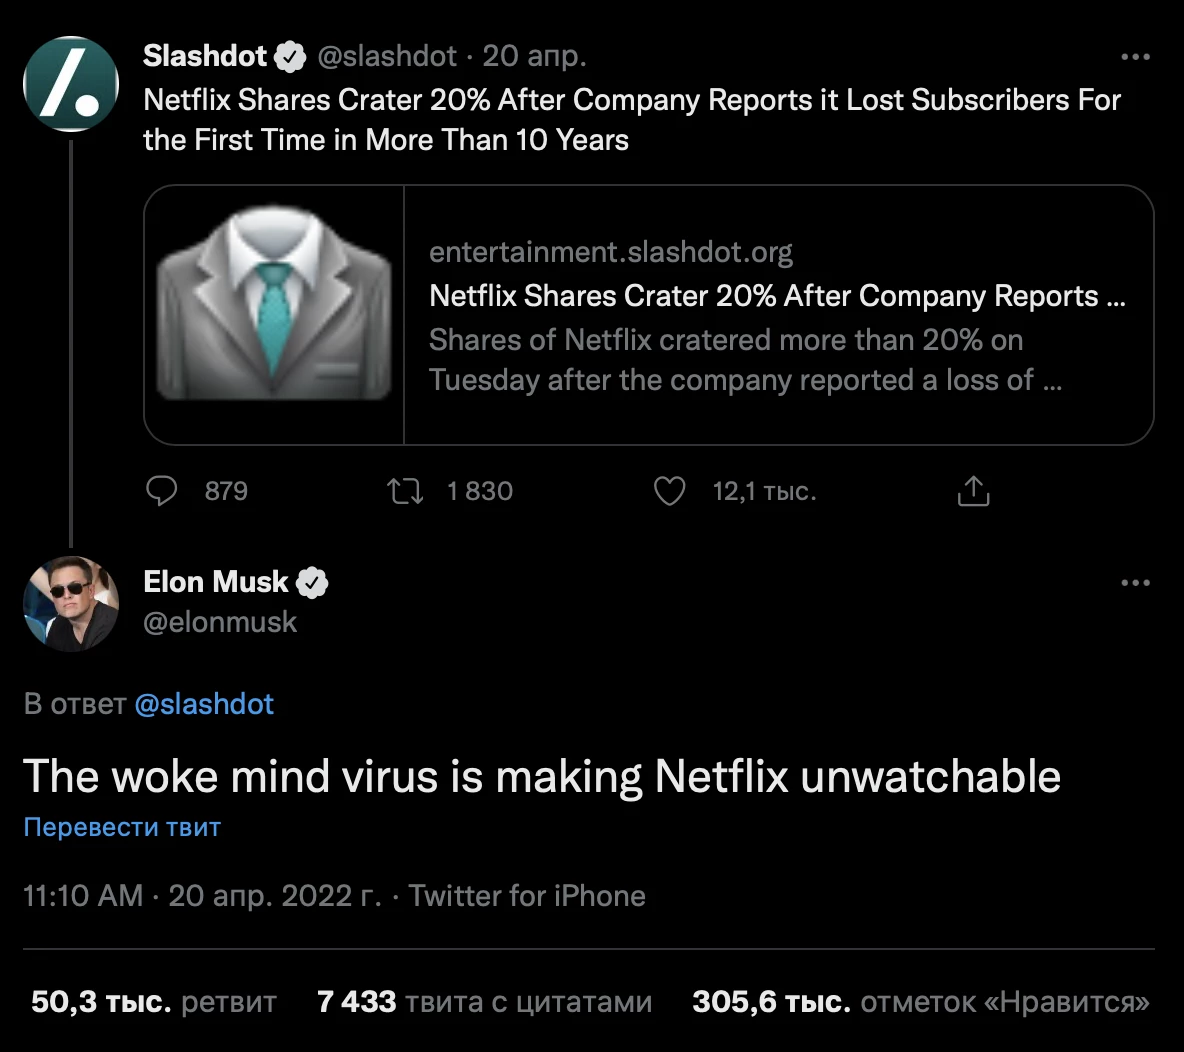The width and height of the screenshot is (1184, 1052).
Task: Open the share icon under the Slashdot tweet
Action: click(973, 491)
